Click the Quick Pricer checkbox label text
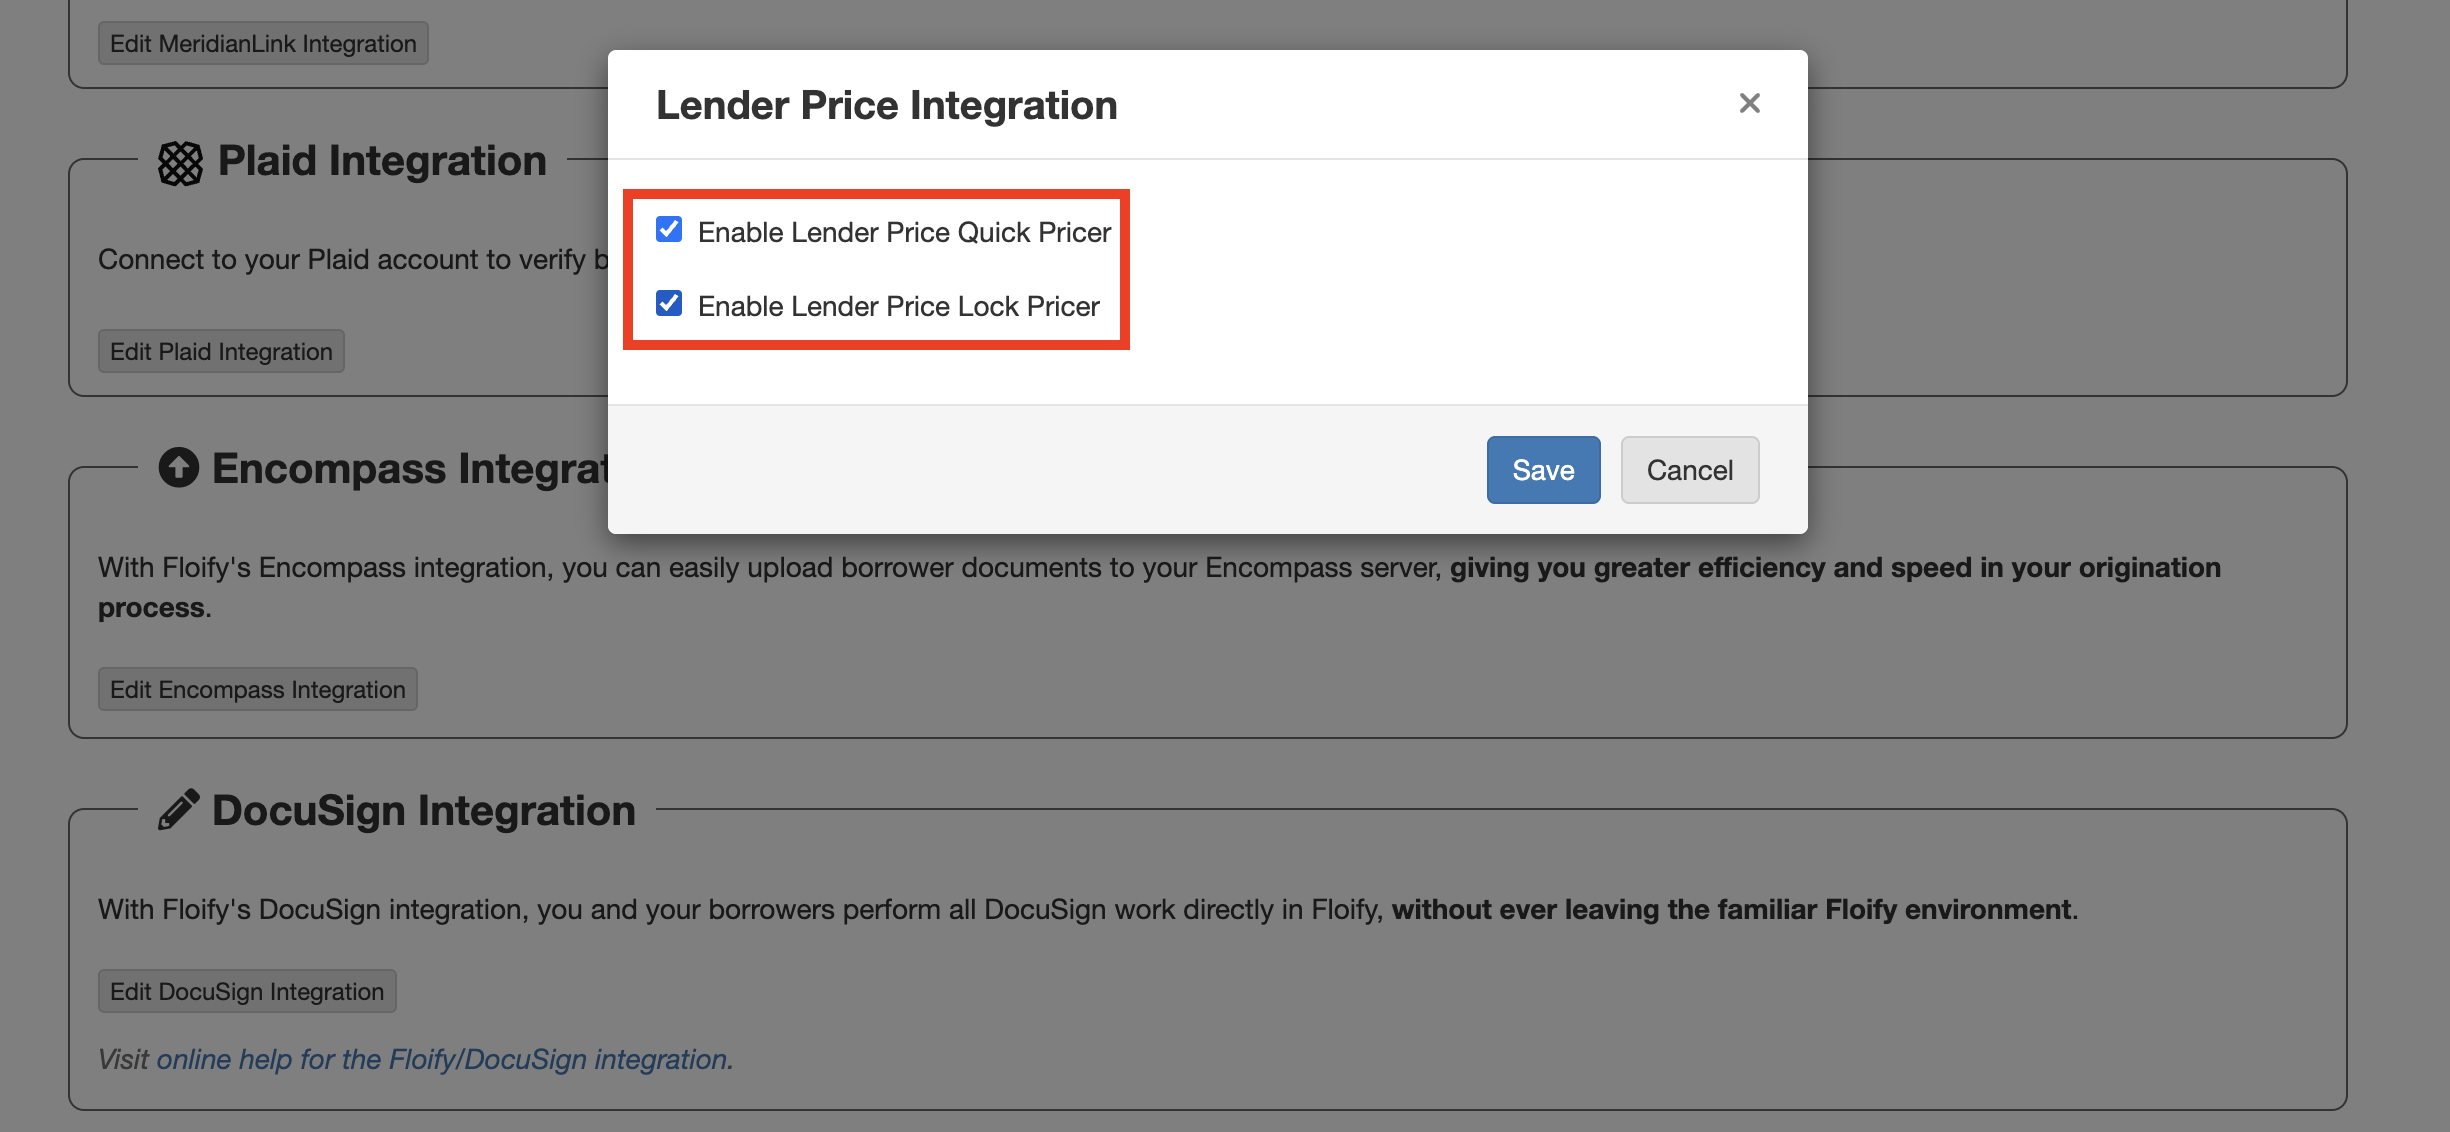Screen dimensions: 2450x1132 pyautogui.click(x=904, y=232)
